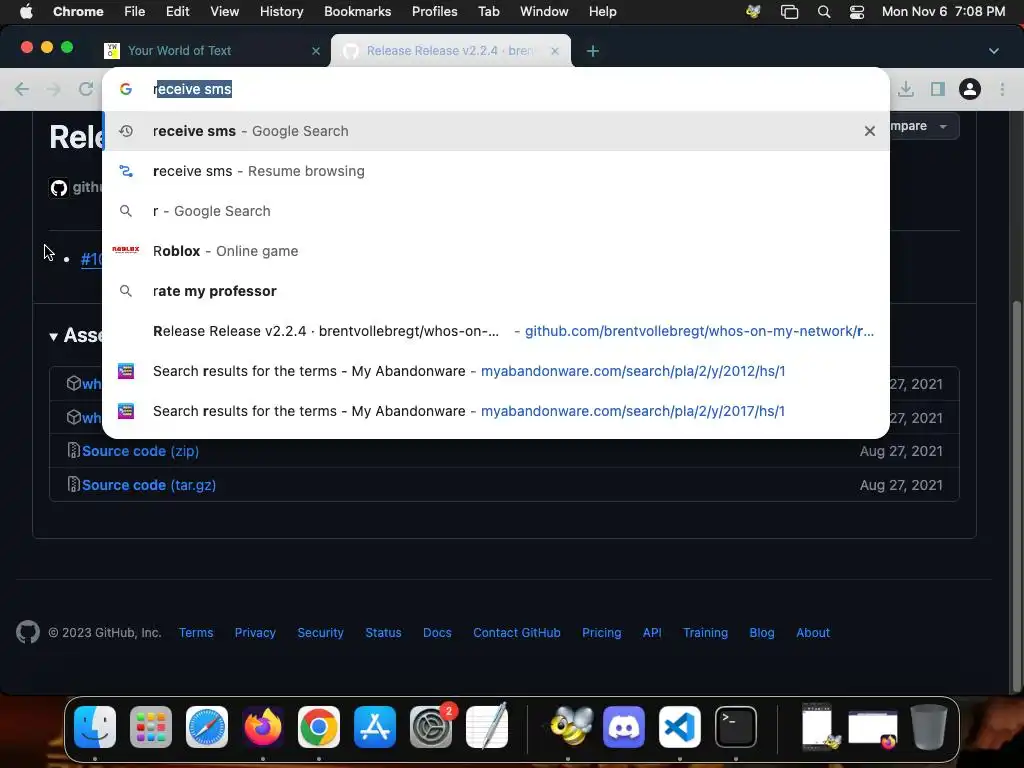Open the Chrome app menu
This screenshot has width=1024, height=768.
coord(78,11)
